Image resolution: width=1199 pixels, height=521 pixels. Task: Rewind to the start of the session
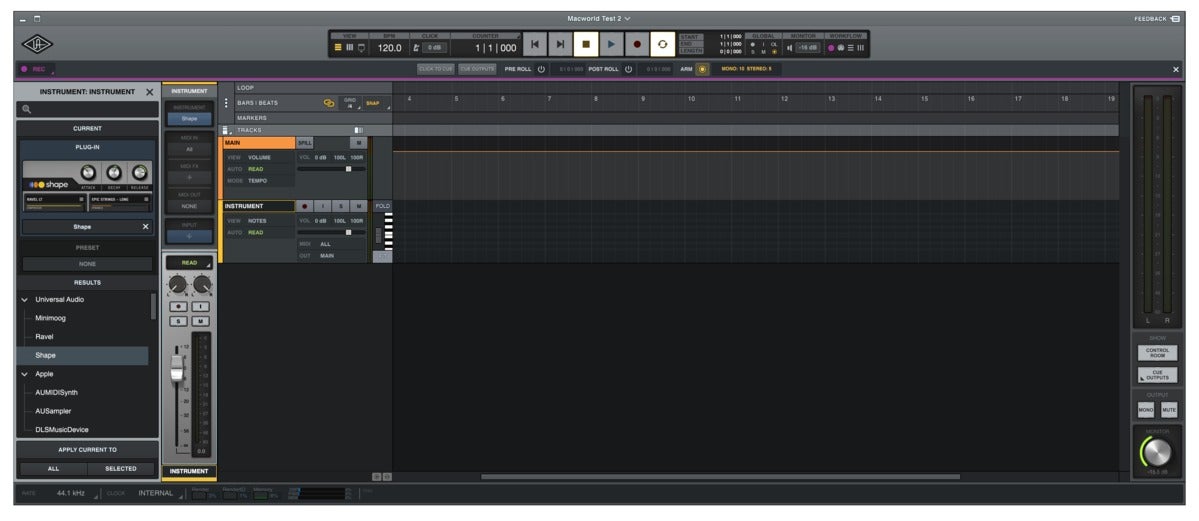[535, 44]
